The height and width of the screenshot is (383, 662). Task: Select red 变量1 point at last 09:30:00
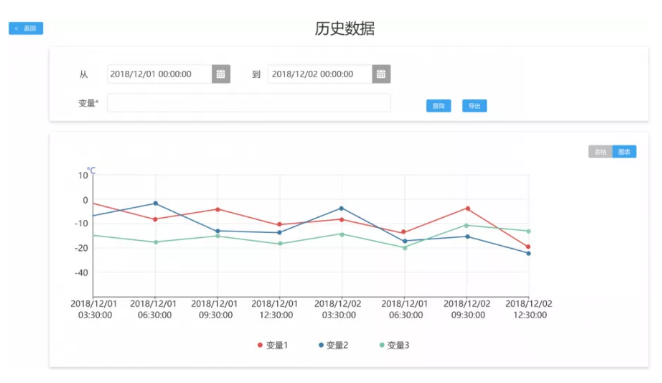[x=467, y=209]
